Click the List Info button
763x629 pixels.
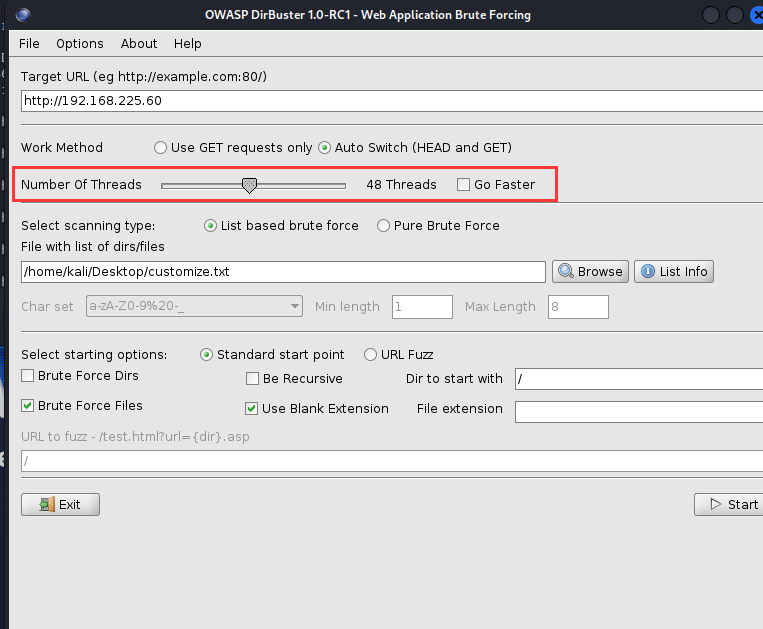tap(674, 271)
